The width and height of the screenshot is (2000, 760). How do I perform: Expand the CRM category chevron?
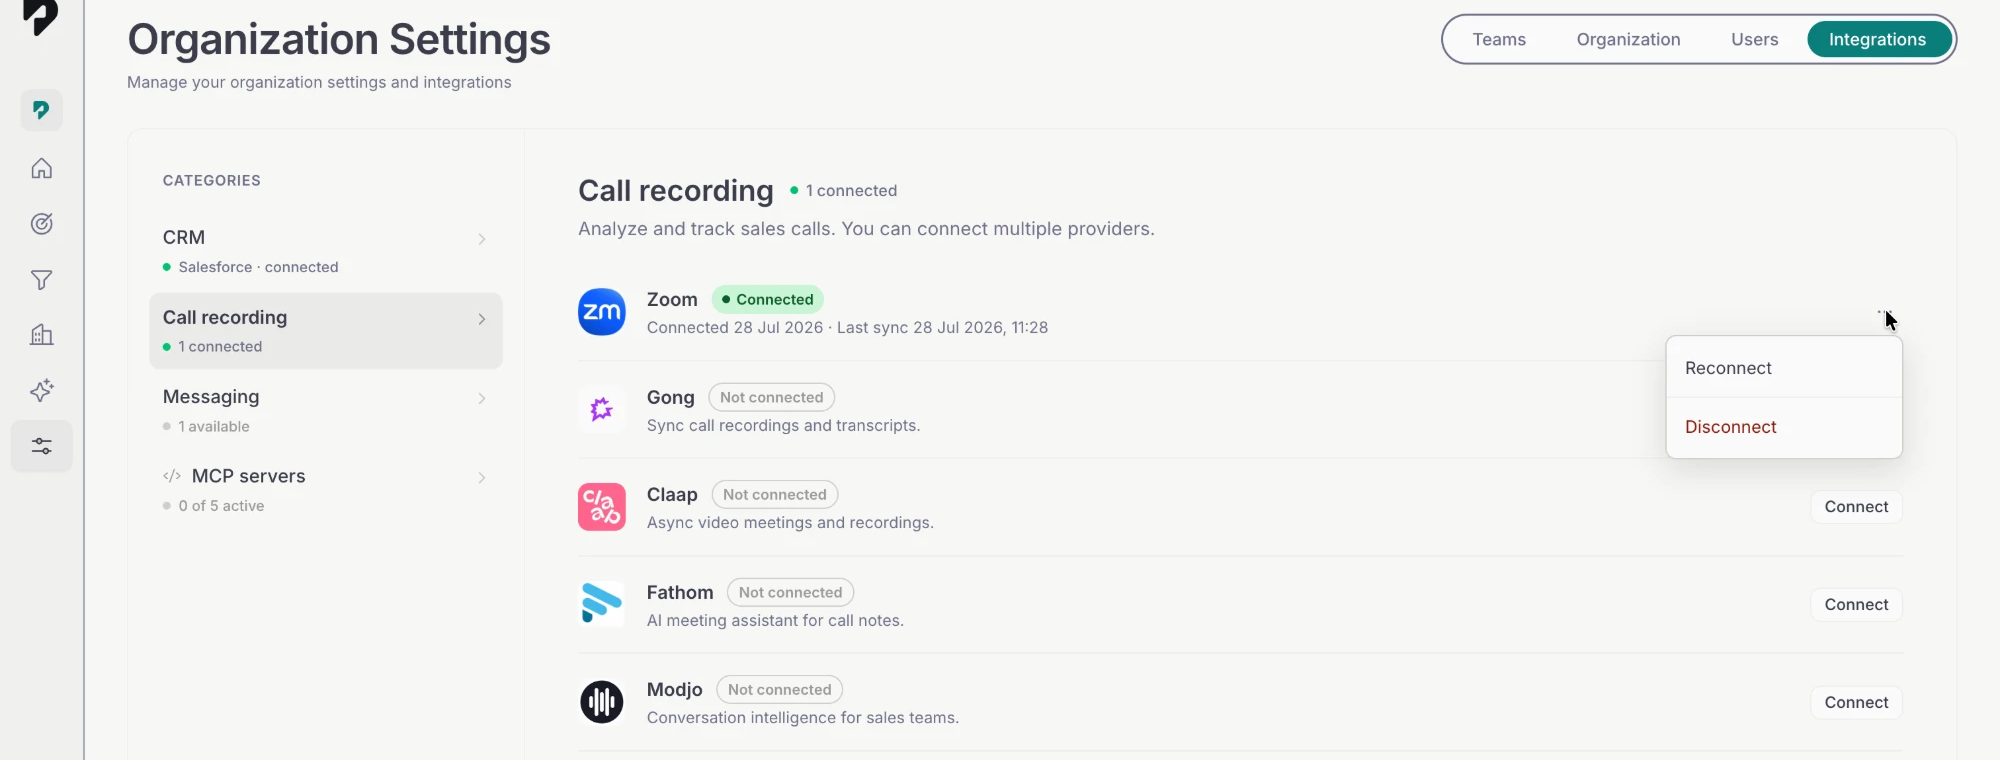[x=482, y=239]
